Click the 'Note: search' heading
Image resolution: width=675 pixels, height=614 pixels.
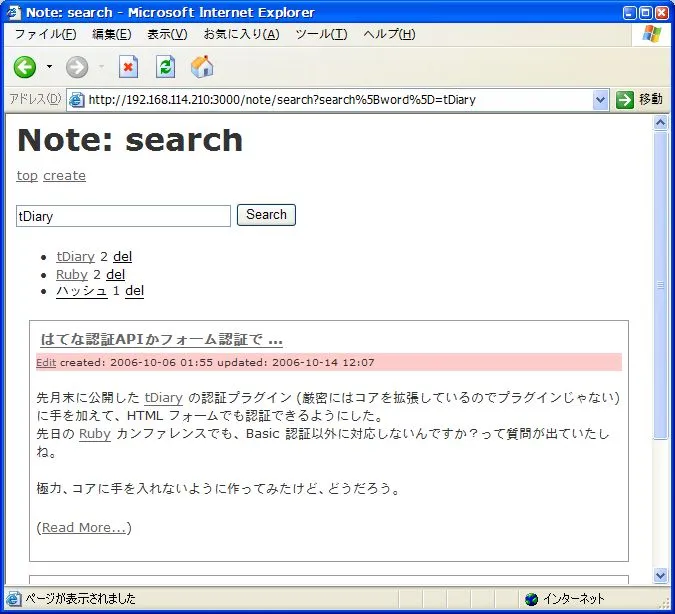pos(130,140)
